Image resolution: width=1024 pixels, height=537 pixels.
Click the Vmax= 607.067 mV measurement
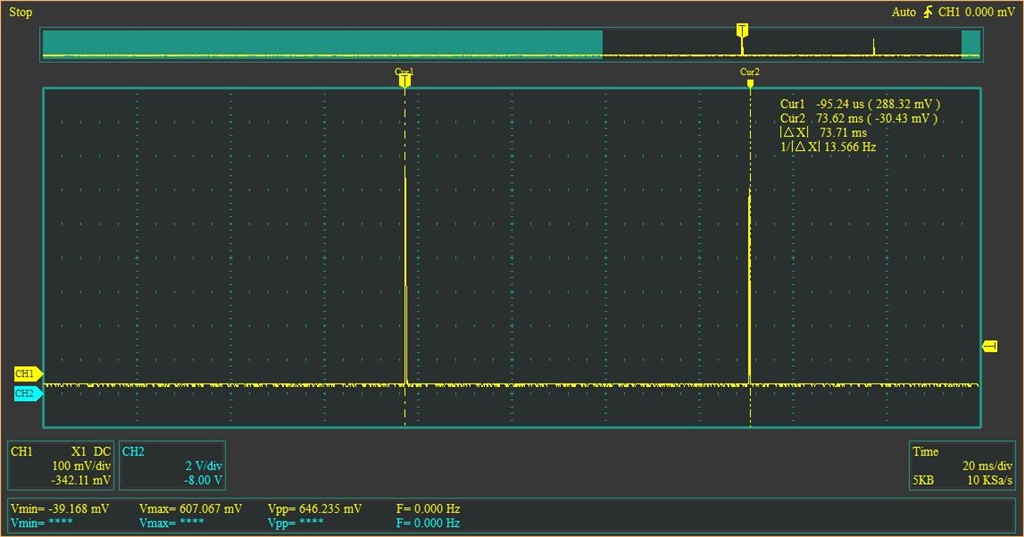click(x=191, y=508)
